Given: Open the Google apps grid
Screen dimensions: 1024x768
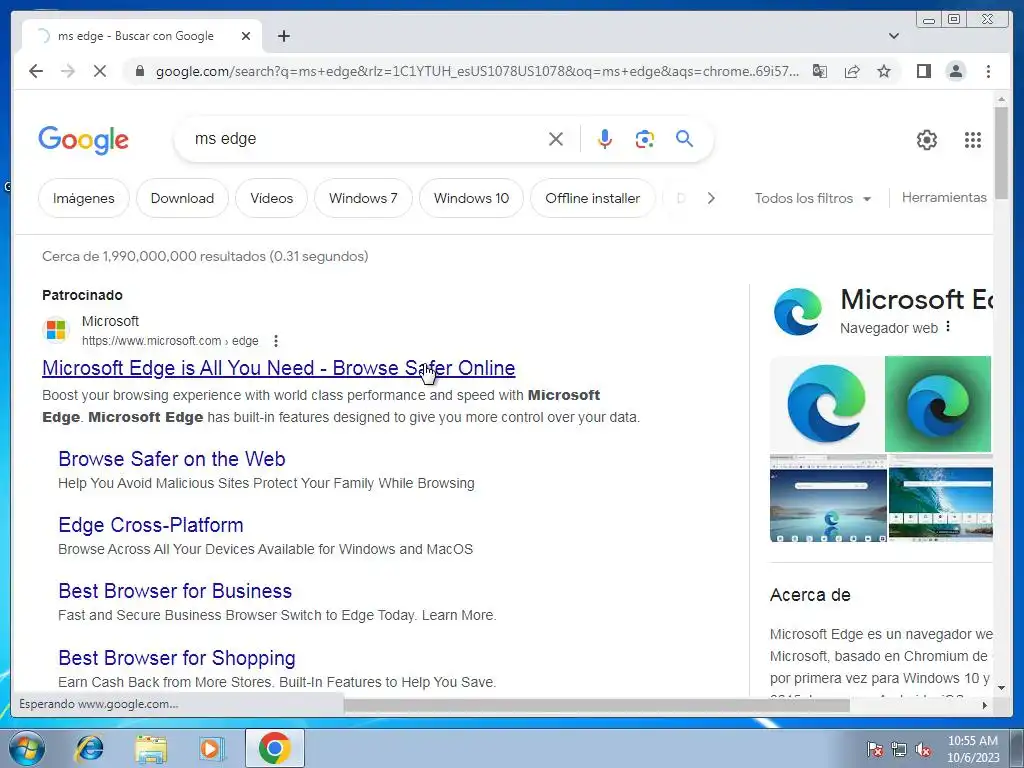Looking at the screenshot, I should click(x=972, y=140).
